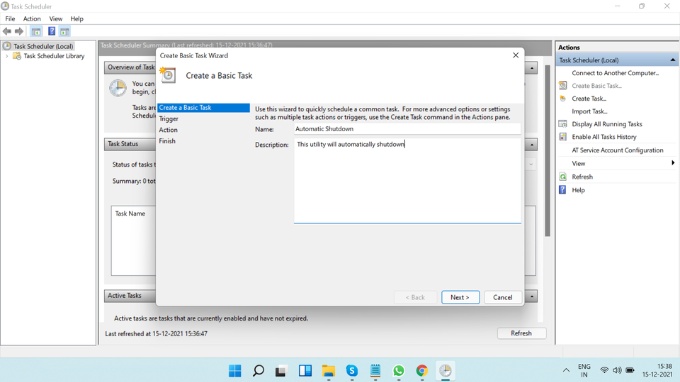Click the Display All Running Tasks icon
This screenshot has width=680, height=382.
pos(562,124)
